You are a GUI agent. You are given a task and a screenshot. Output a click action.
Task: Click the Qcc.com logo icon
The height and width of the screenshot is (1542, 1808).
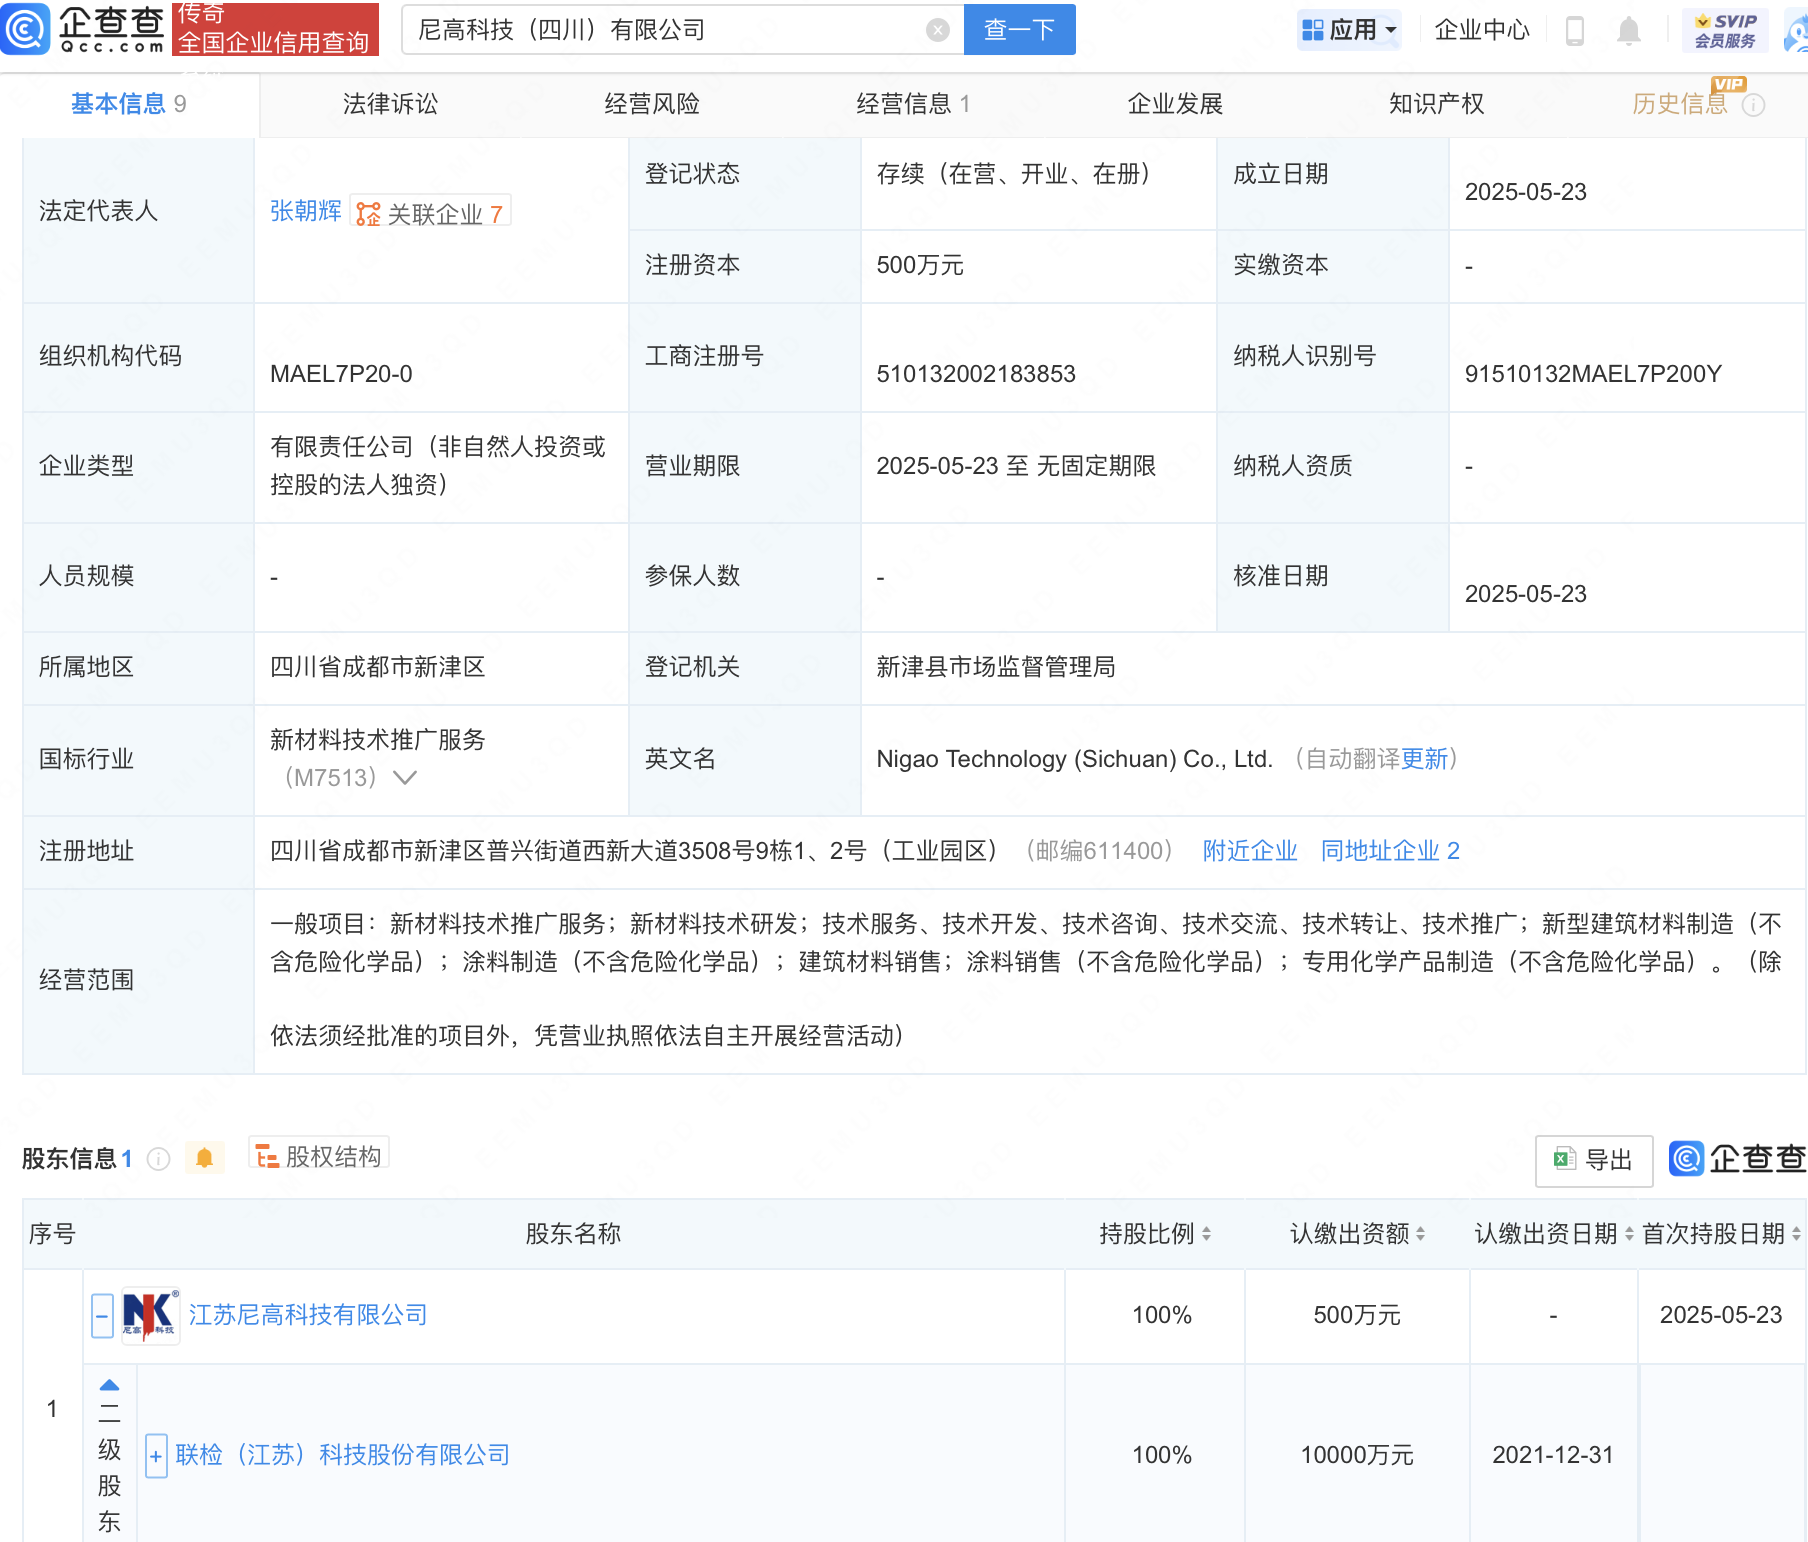[25, 29]
